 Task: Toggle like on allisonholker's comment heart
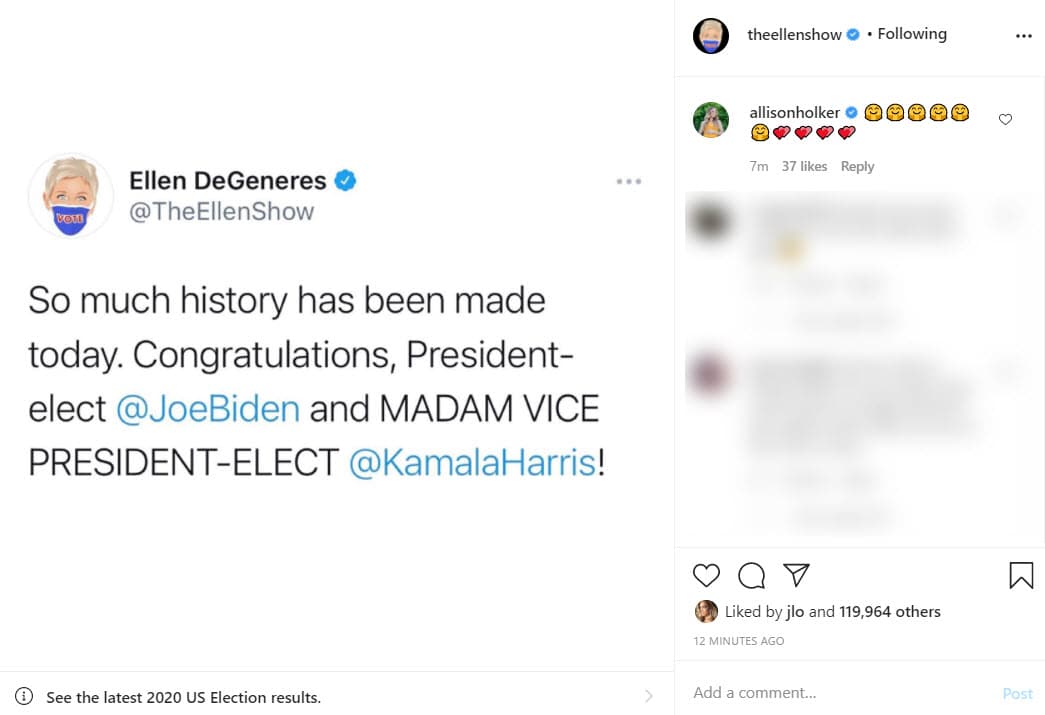(1005, 119)
